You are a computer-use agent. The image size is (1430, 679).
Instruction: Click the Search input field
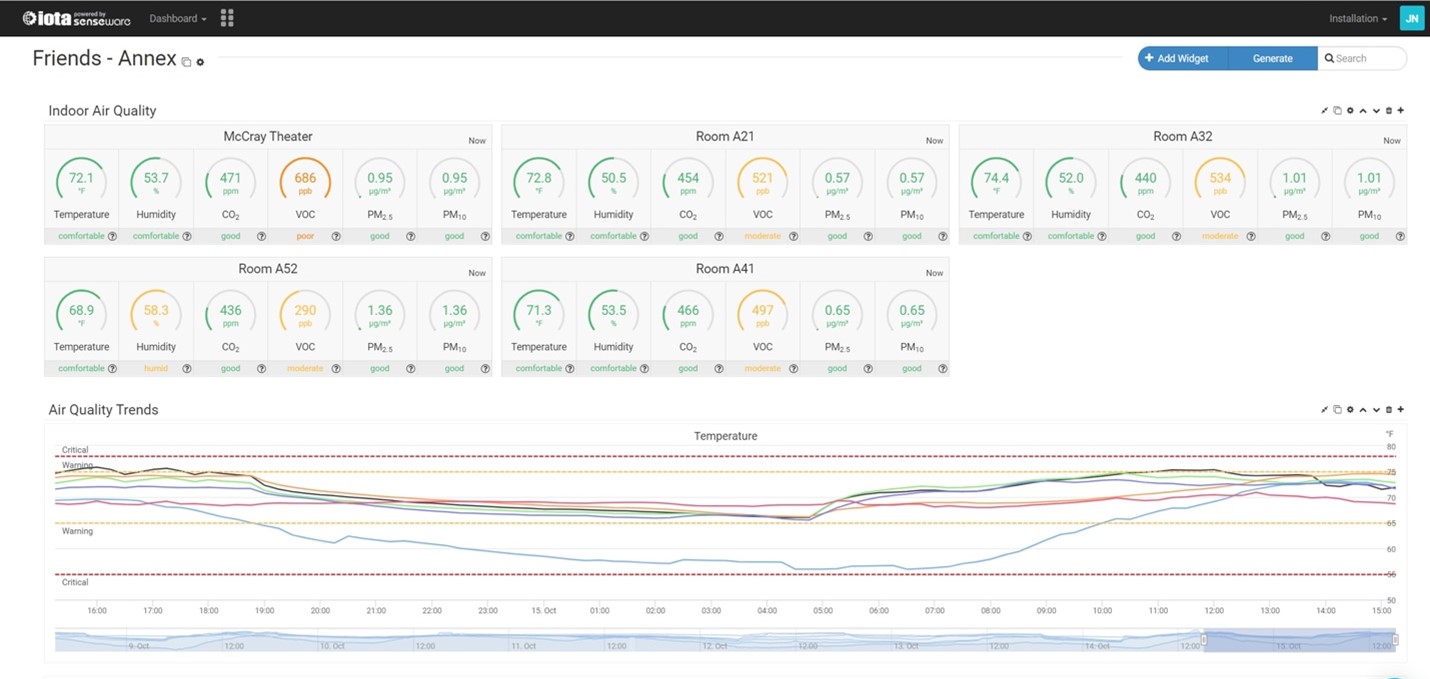(1365, 58)
